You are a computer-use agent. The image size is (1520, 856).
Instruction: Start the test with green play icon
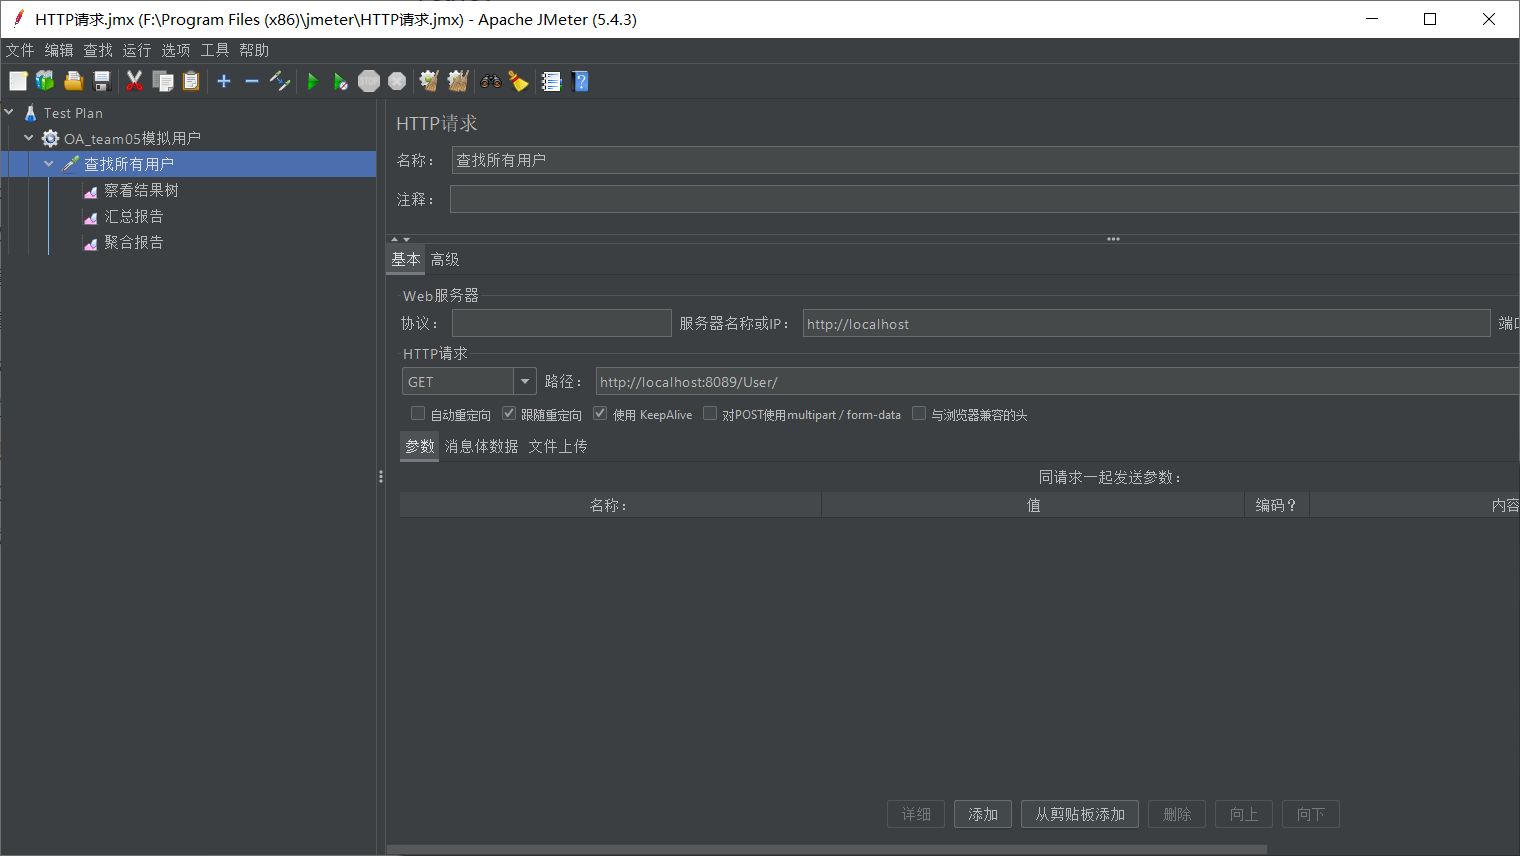313,81
